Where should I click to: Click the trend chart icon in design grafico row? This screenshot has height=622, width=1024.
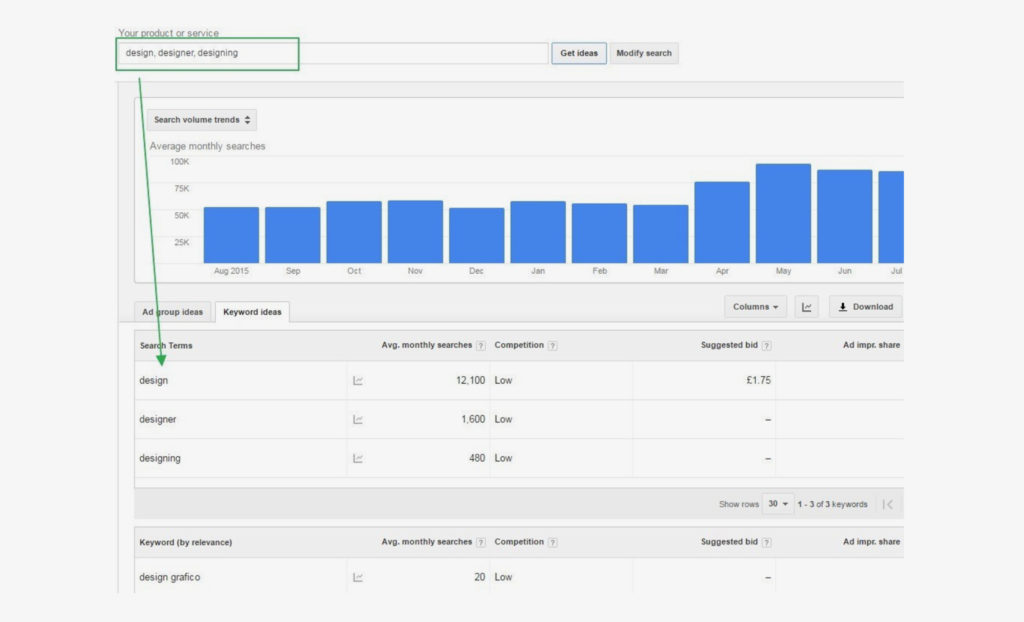(358, 577)
